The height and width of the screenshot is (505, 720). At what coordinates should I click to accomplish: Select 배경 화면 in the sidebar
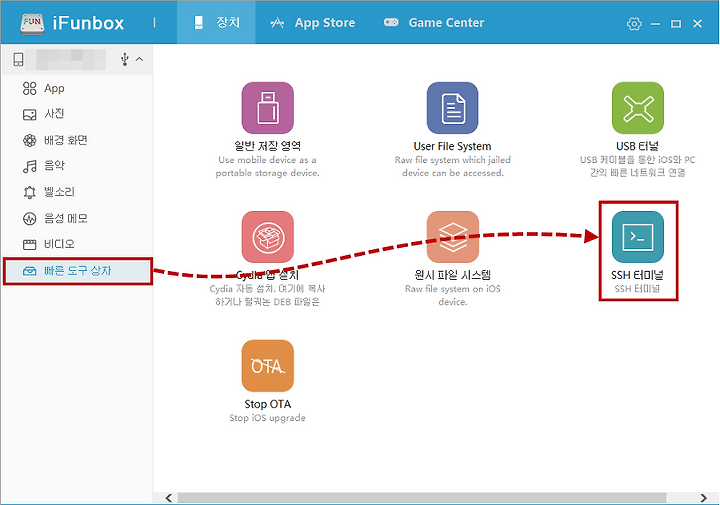point(77,140)
